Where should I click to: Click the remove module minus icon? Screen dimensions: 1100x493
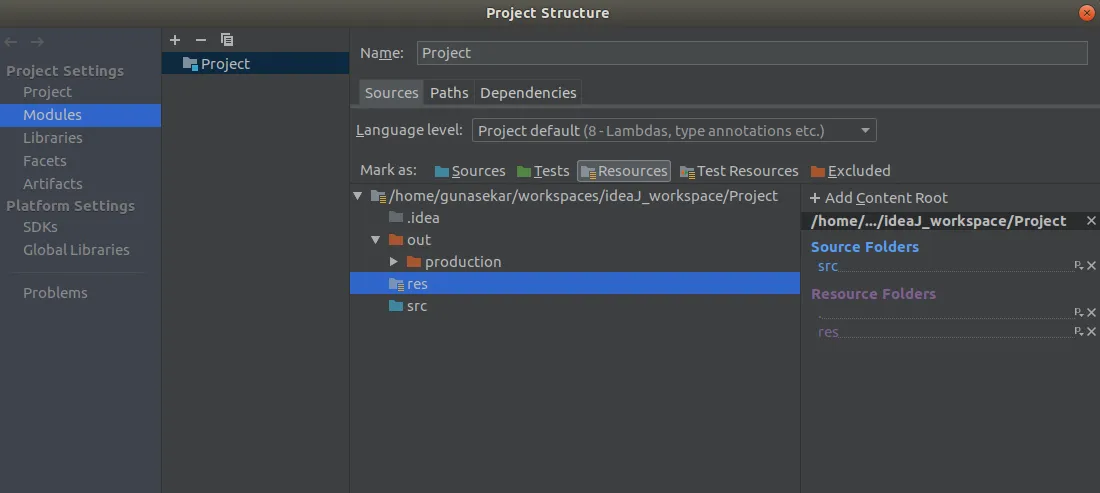click(200, 40)
